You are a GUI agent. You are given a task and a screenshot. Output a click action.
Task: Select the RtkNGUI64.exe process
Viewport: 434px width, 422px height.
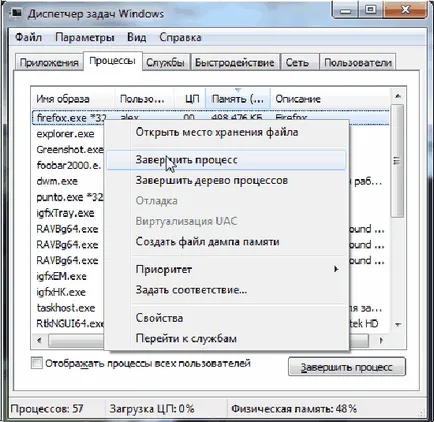coord(70,324)
